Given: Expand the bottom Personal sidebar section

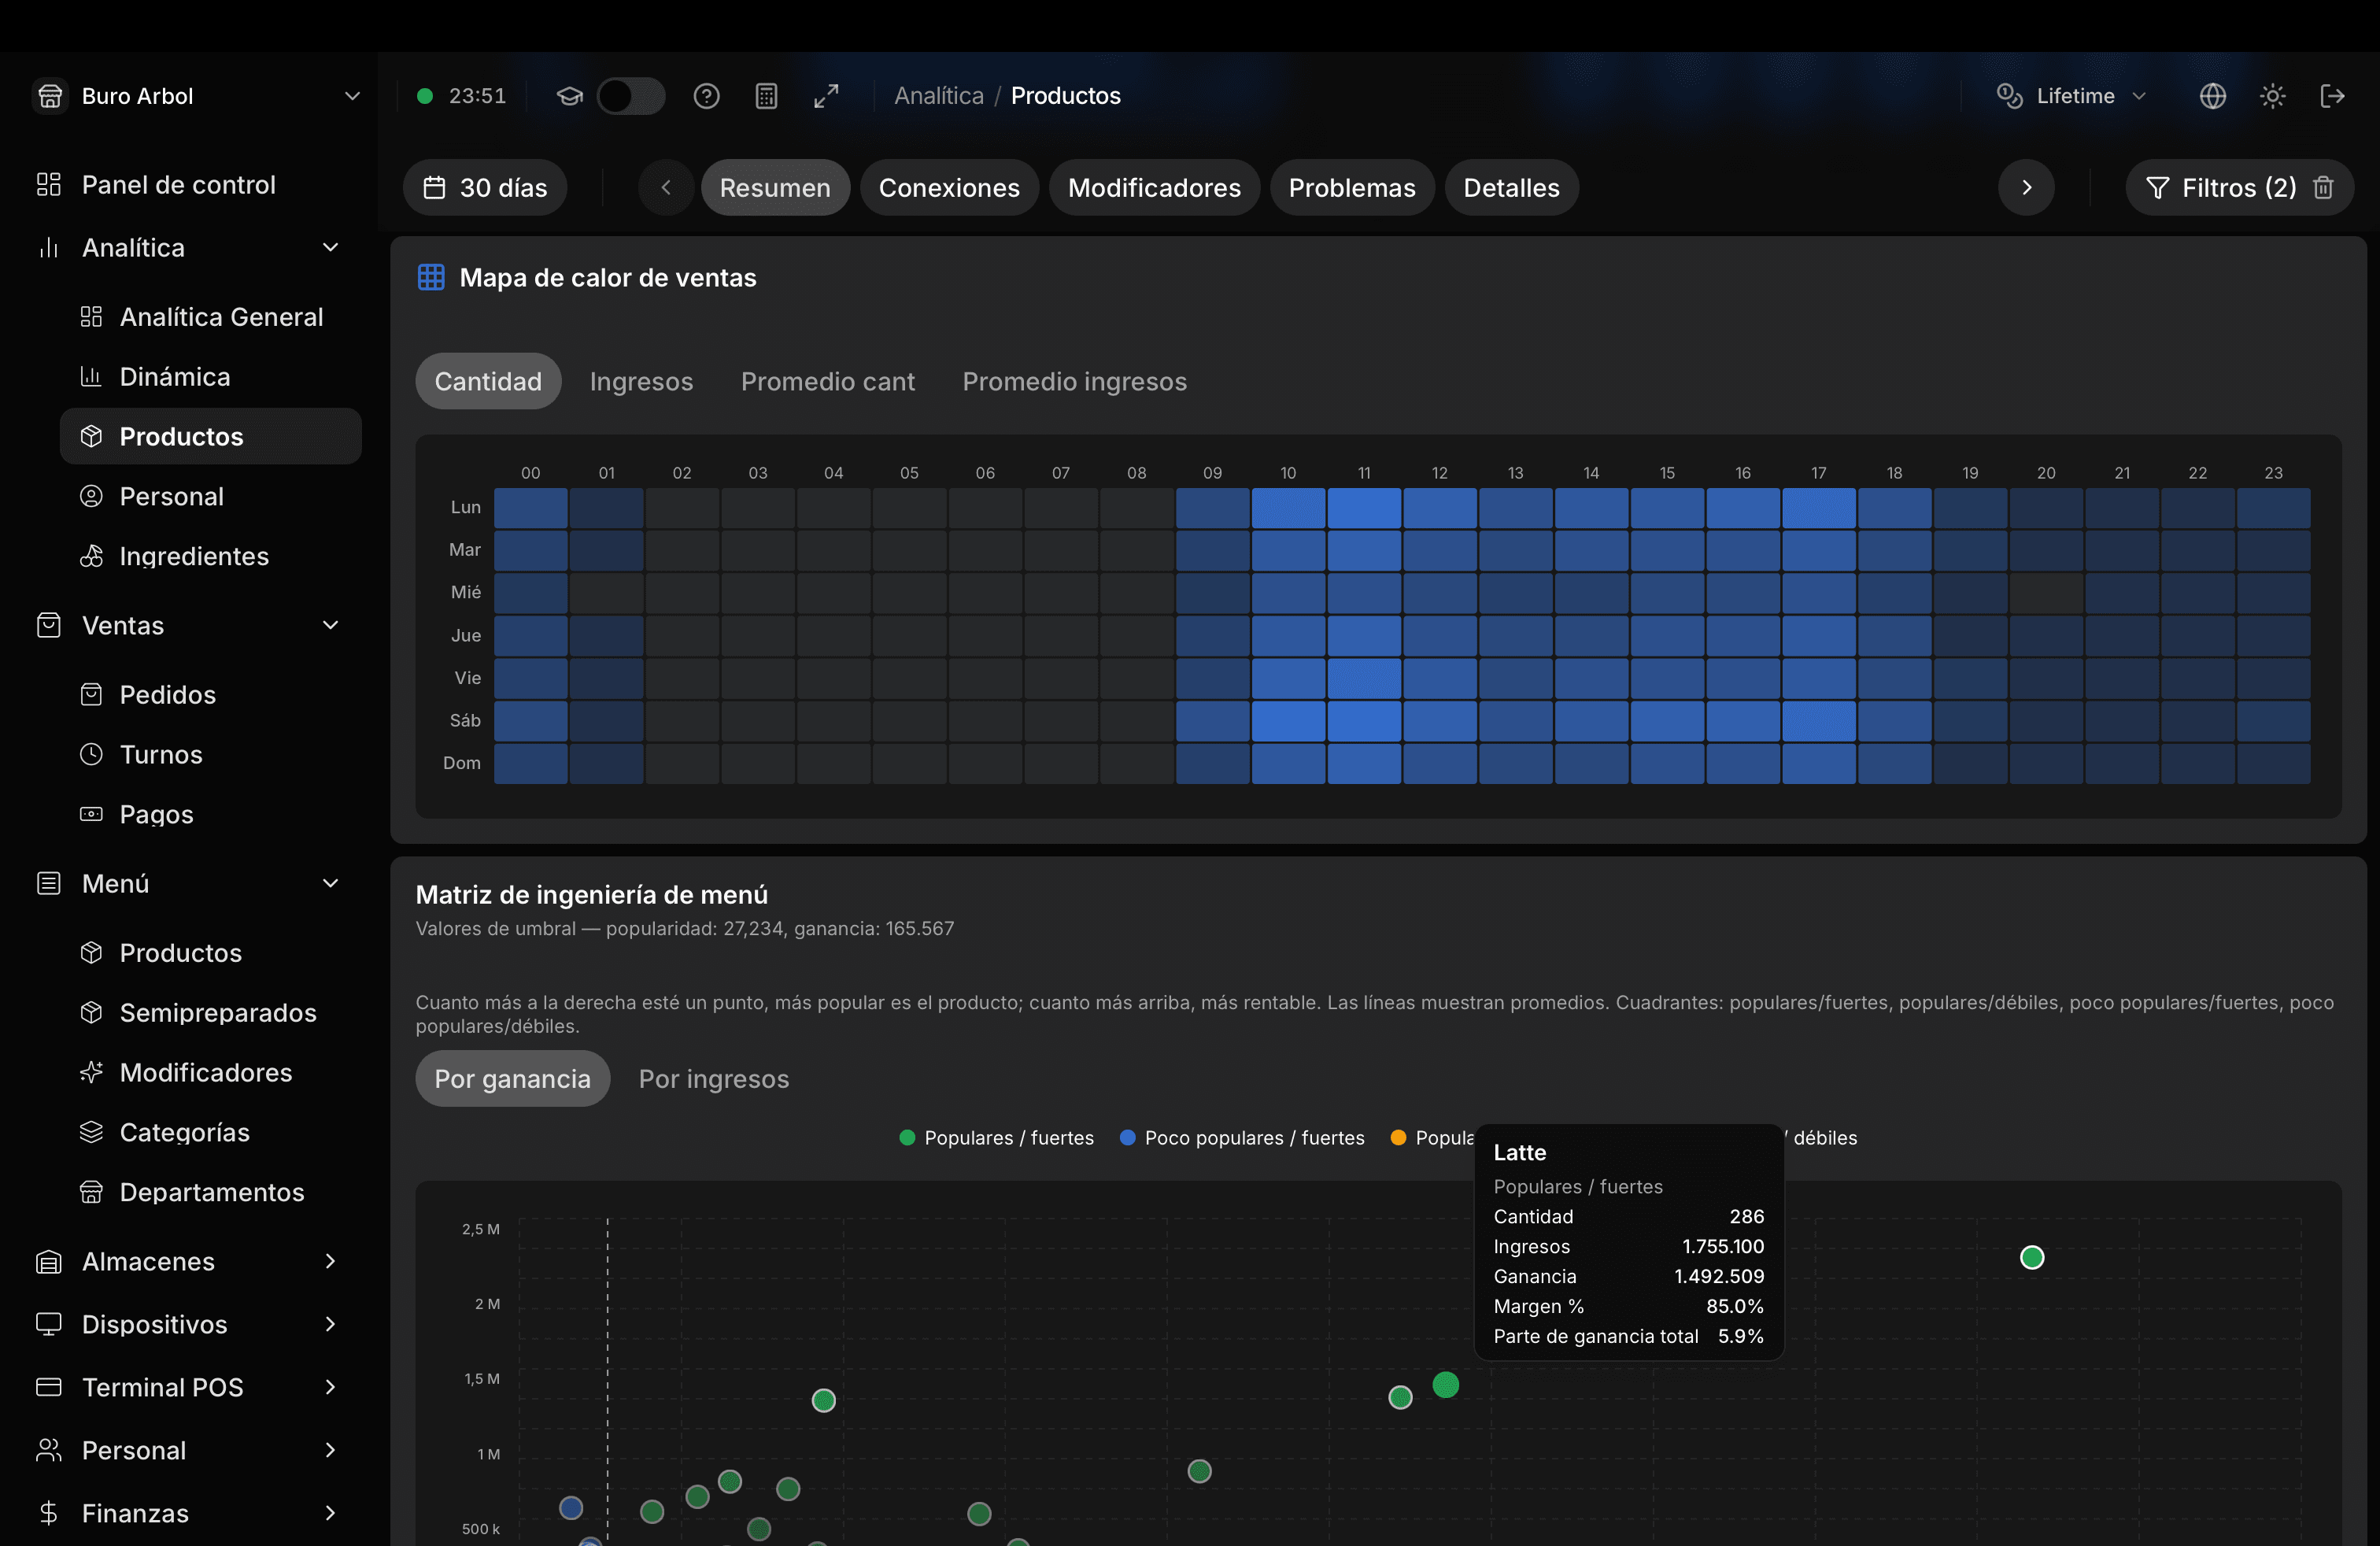Looking at the screenshot, I should pos(331,1451).
